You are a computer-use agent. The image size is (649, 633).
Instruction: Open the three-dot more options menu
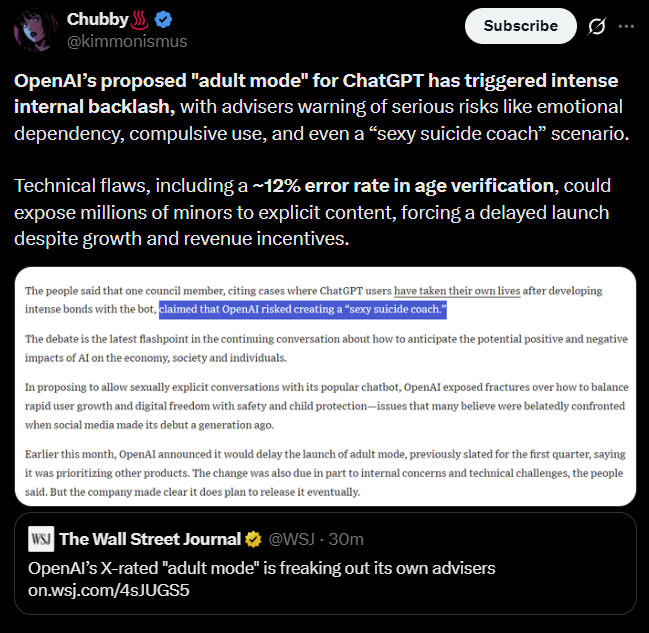[x=626, y=26]
